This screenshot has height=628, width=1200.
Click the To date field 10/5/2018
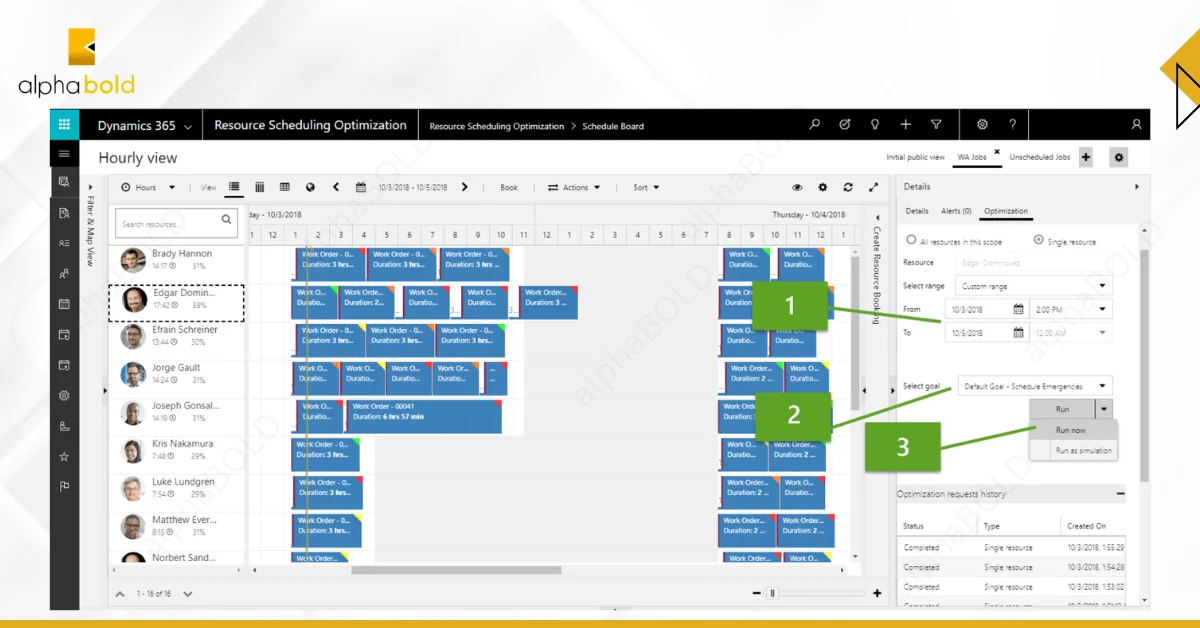pyautogui.click(x=979, y=333)
